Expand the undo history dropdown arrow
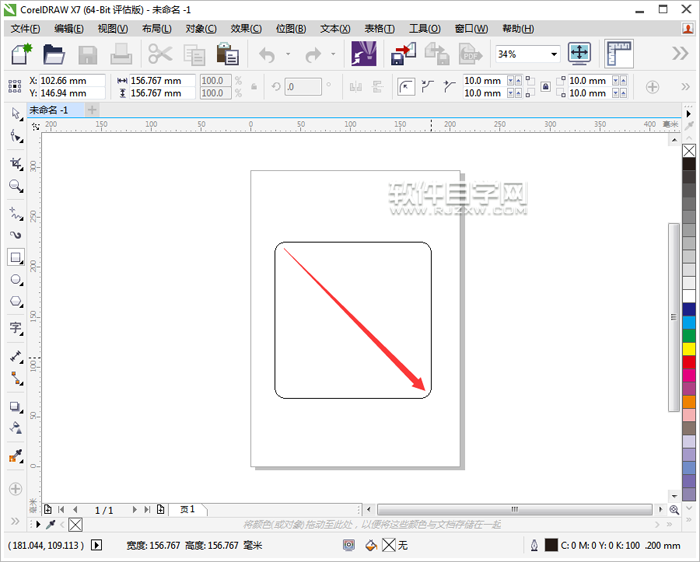This screenshot has width=700, height=562. coord(289,54)
